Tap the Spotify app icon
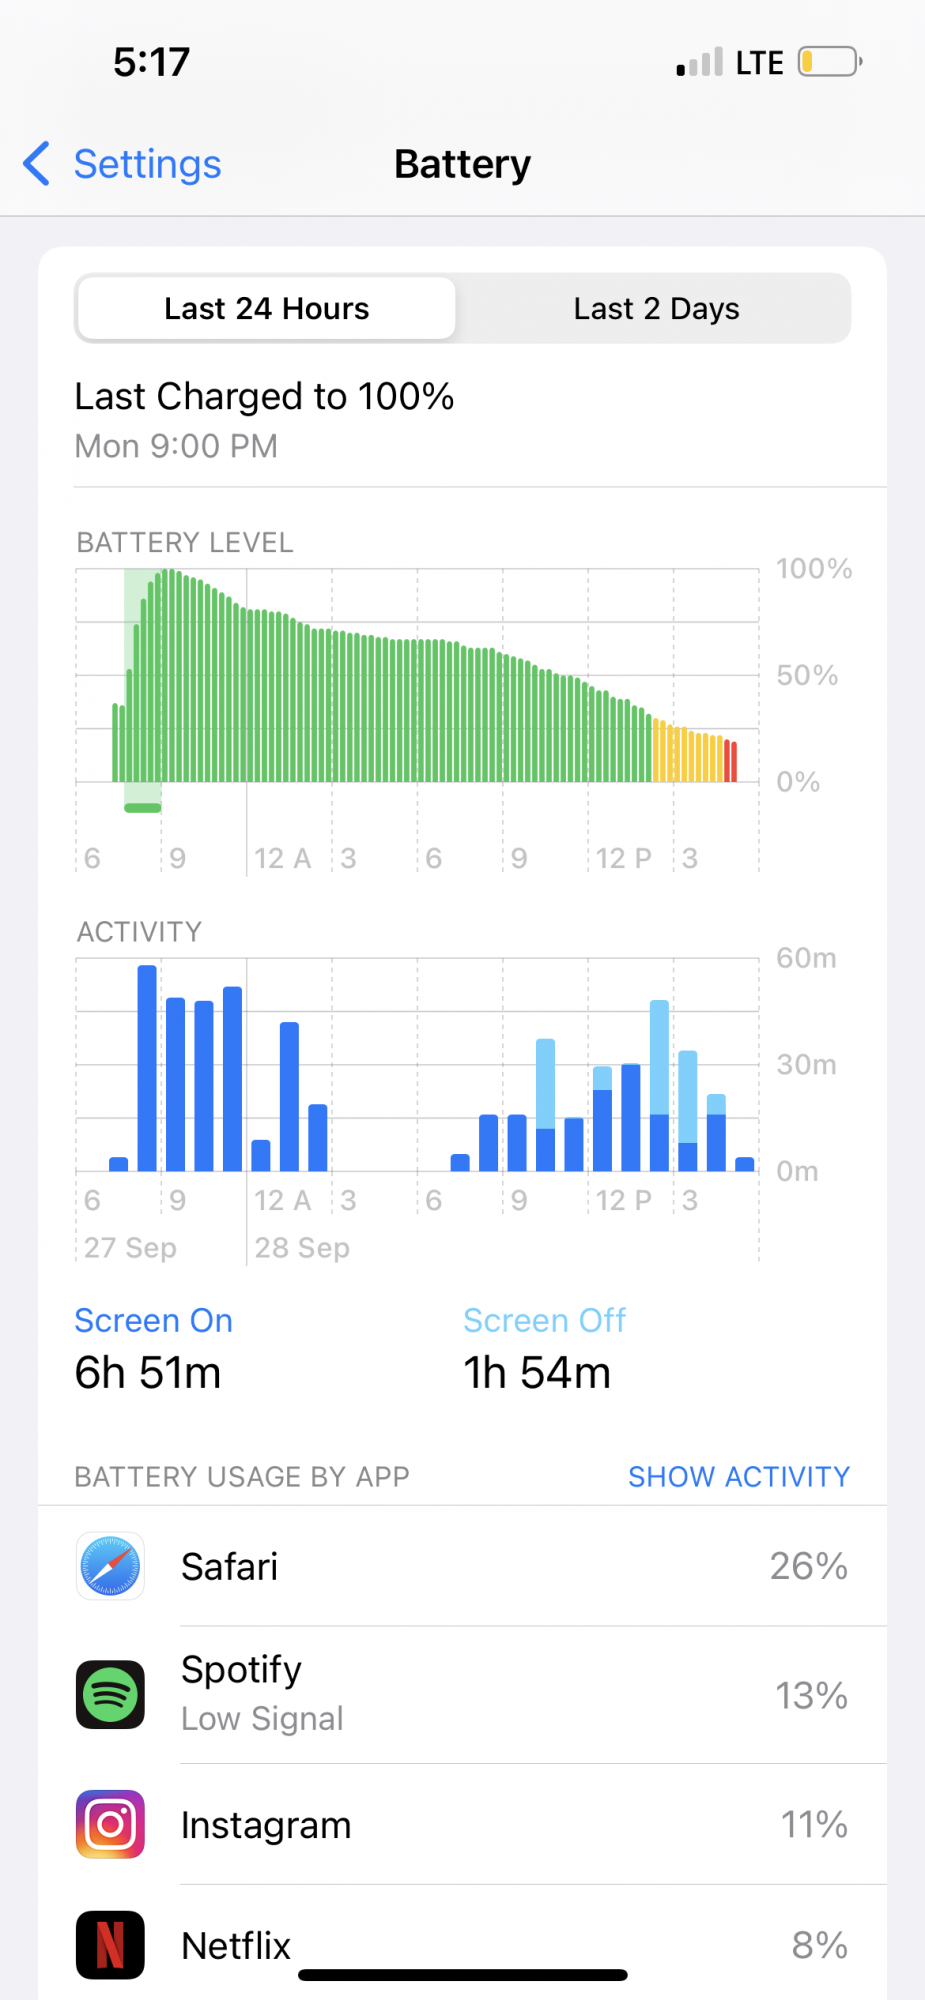 110,1695
